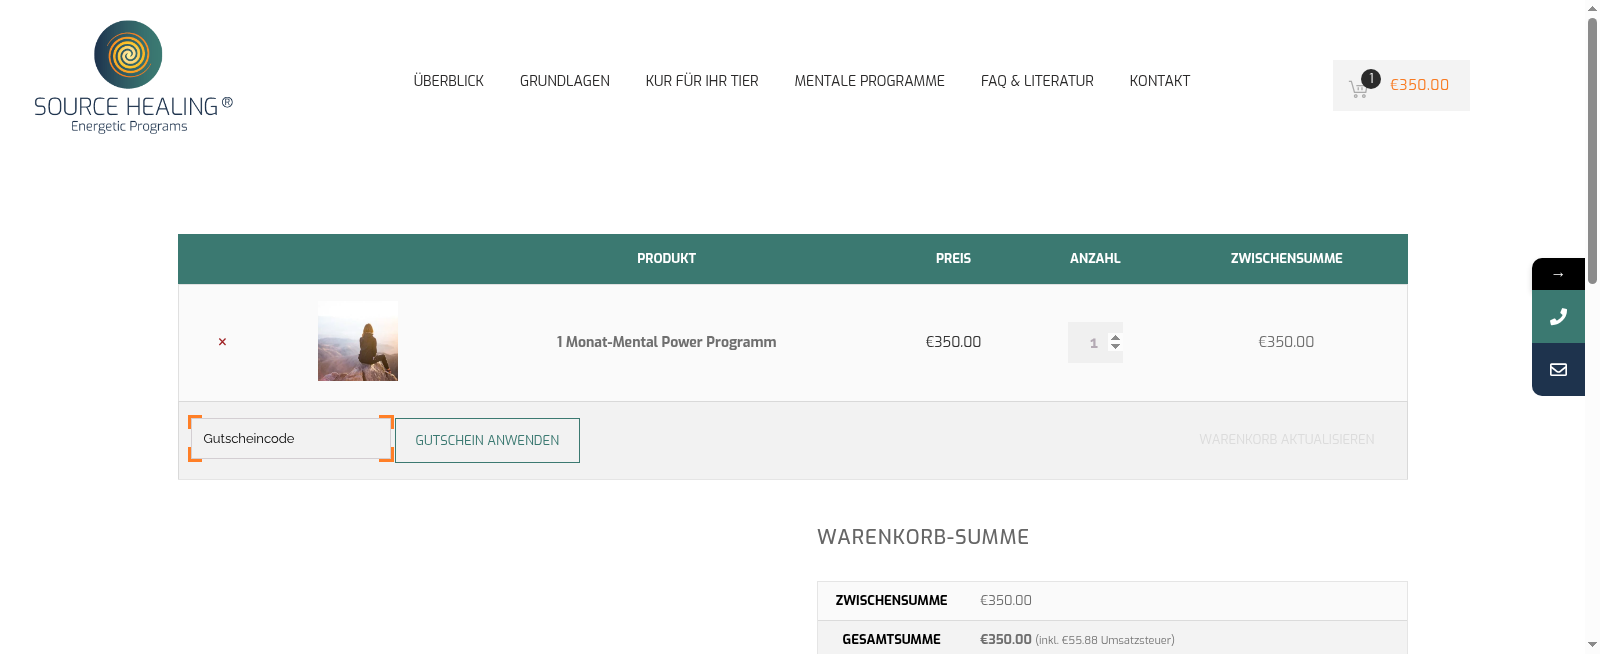Click the envelope email icon in sidebar
The image size is (1600, 654).
1558,370
